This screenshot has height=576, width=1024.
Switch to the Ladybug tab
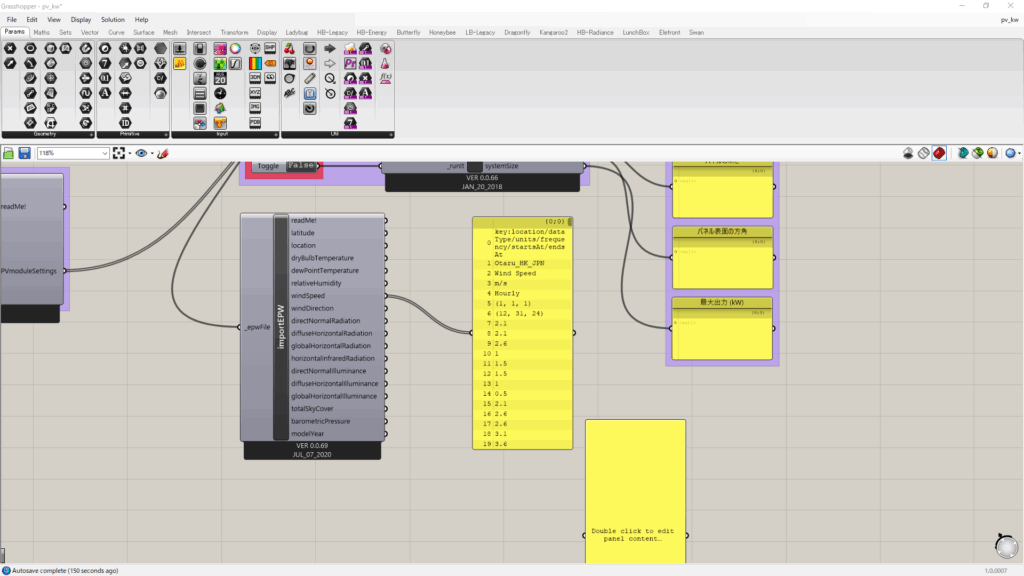[298, 32]
